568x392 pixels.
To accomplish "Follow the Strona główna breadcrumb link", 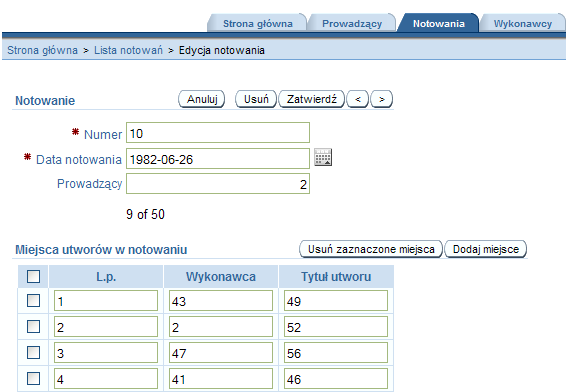I will pos(42,50).
